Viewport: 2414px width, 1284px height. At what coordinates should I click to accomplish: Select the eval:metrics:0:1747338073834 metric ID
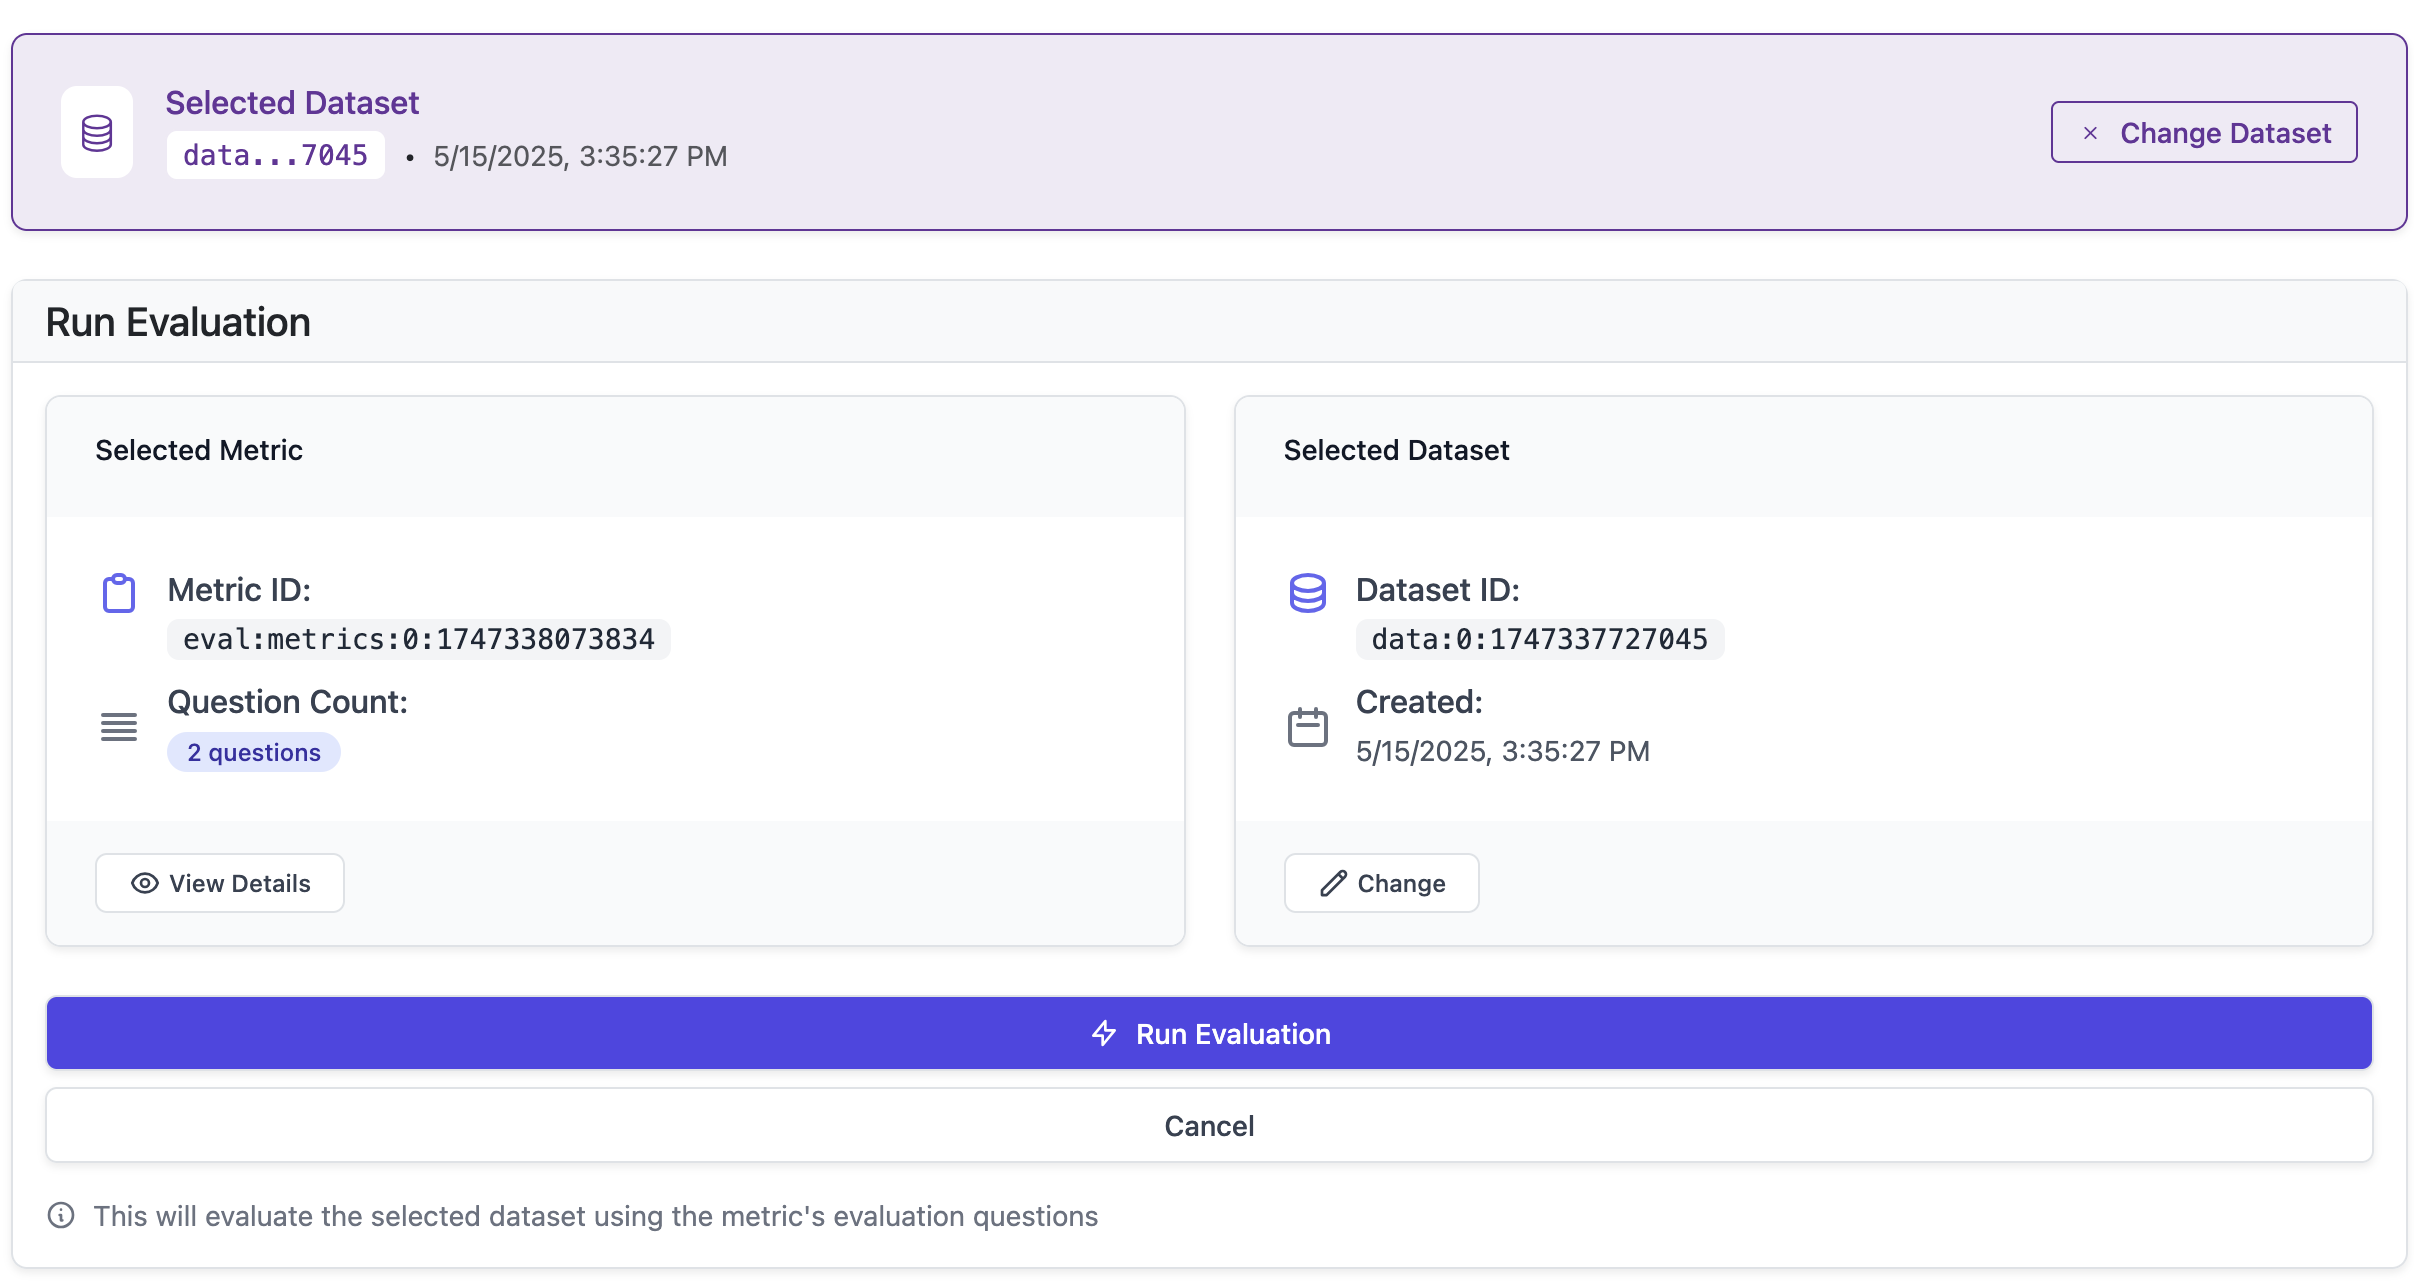(x=418, y=639)
